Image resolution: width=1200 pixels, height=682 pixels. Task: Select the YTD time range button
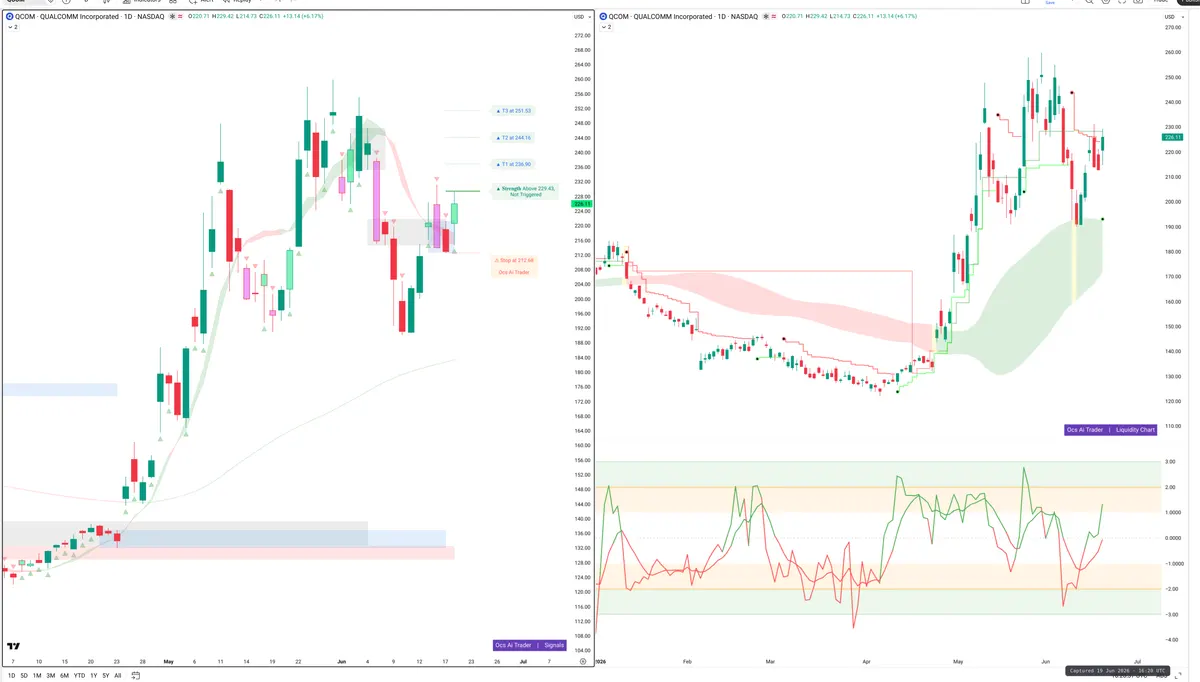pos(79,676)
